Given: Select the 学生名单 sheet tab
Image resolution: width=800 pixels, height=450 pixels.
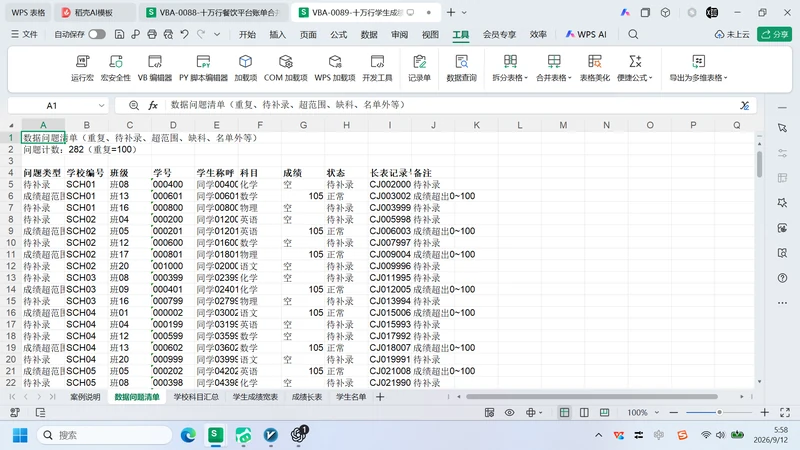Looking at the screenshot, I should pyautogui.click(x=351, y=397).
